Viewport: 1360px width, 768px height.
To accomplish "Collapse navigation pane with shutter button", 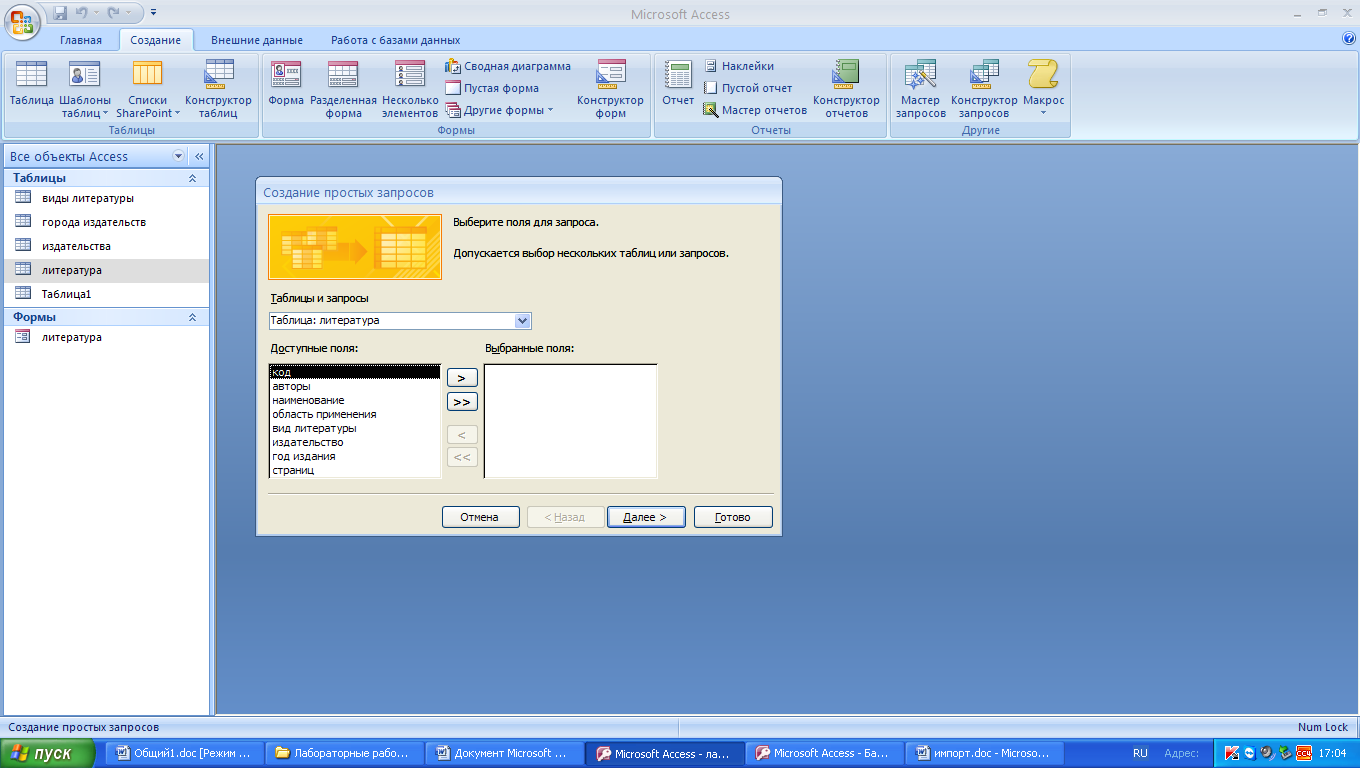I will coord(199,156).
